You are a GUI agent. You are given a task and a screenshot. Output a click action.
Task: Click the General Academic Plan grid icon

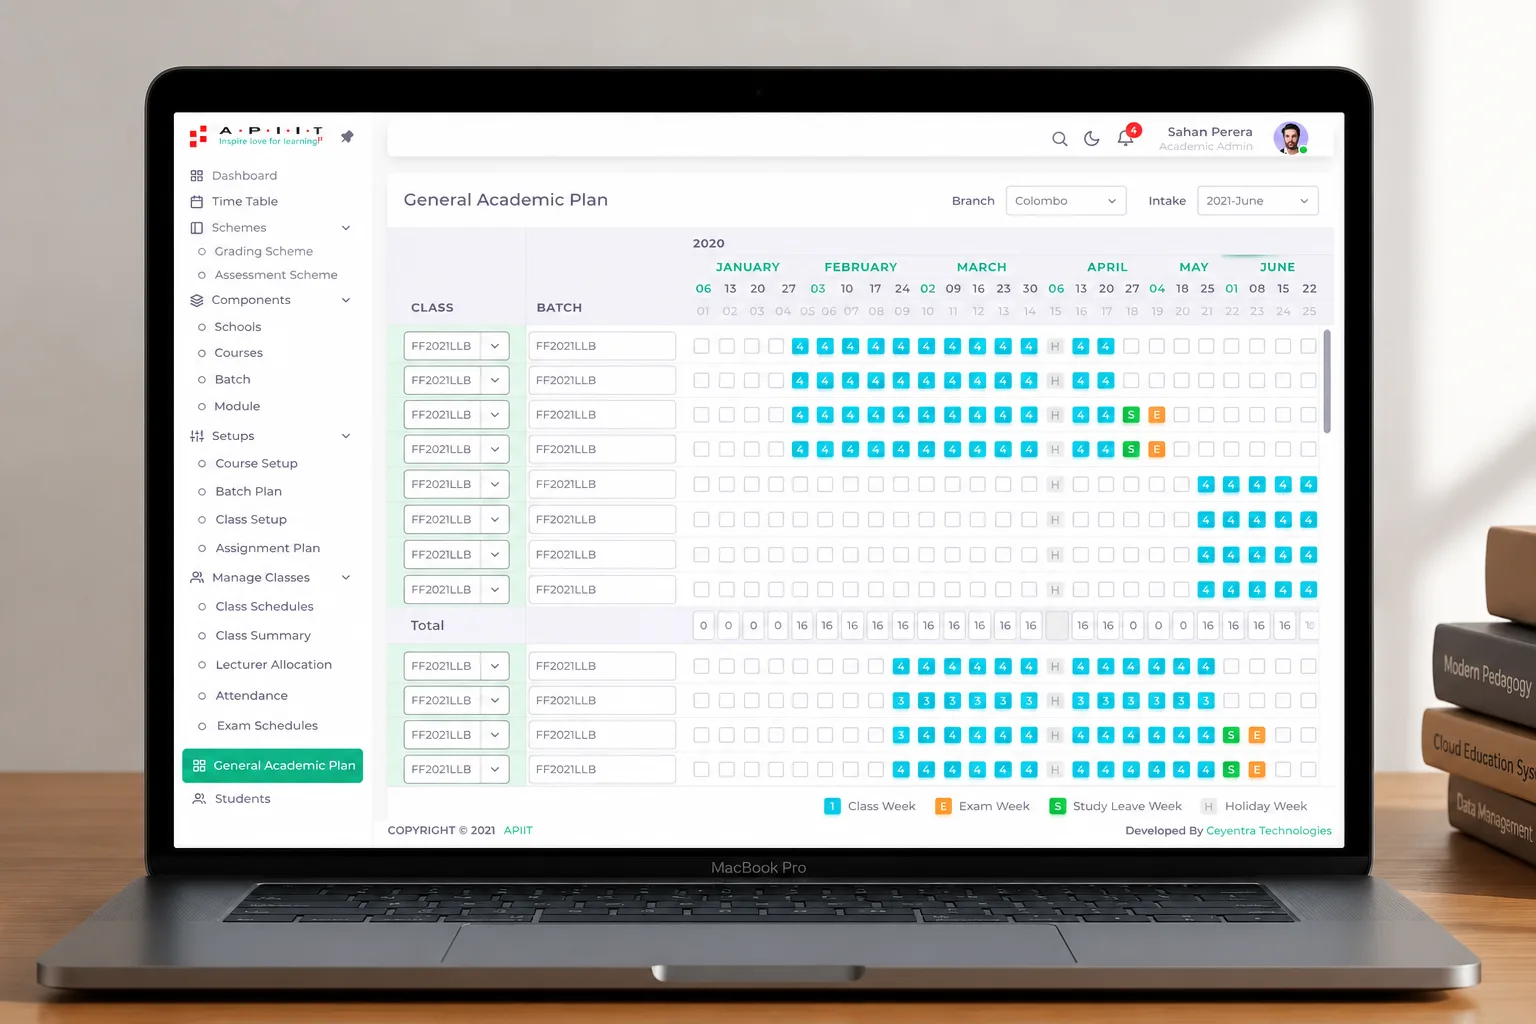tap(199, 766)
